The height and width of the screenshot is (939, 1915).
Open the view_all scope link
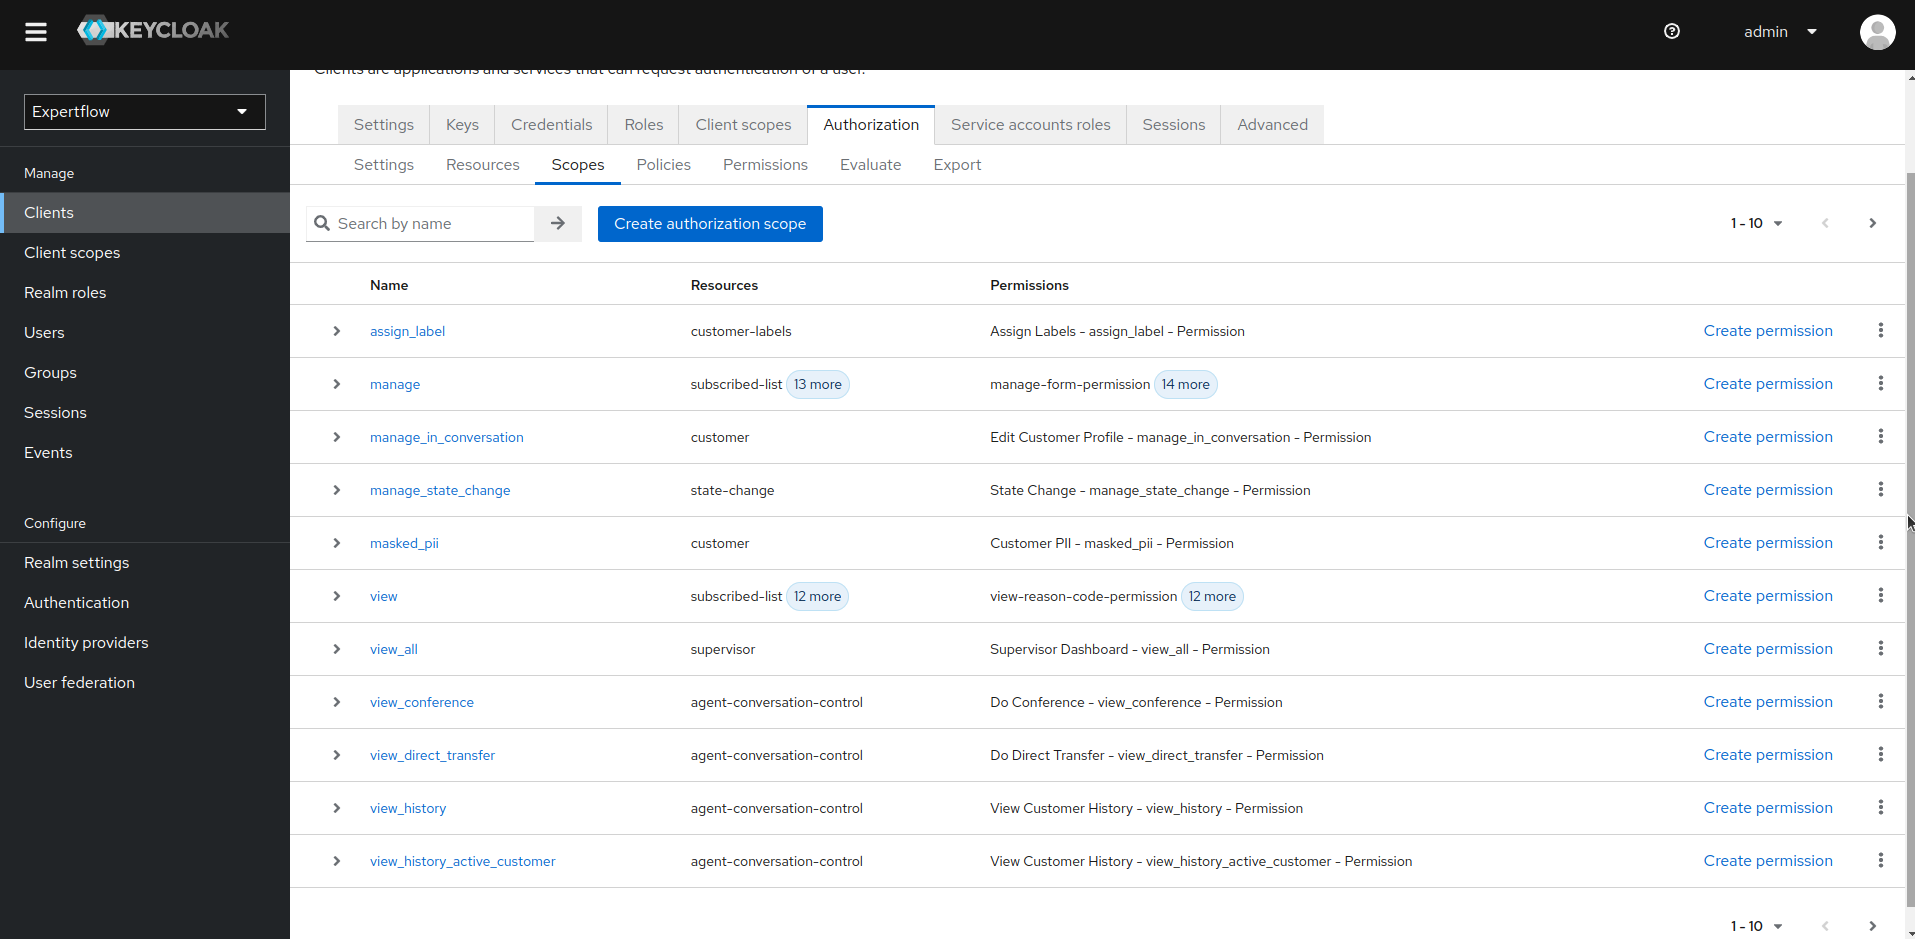point(393,648)
